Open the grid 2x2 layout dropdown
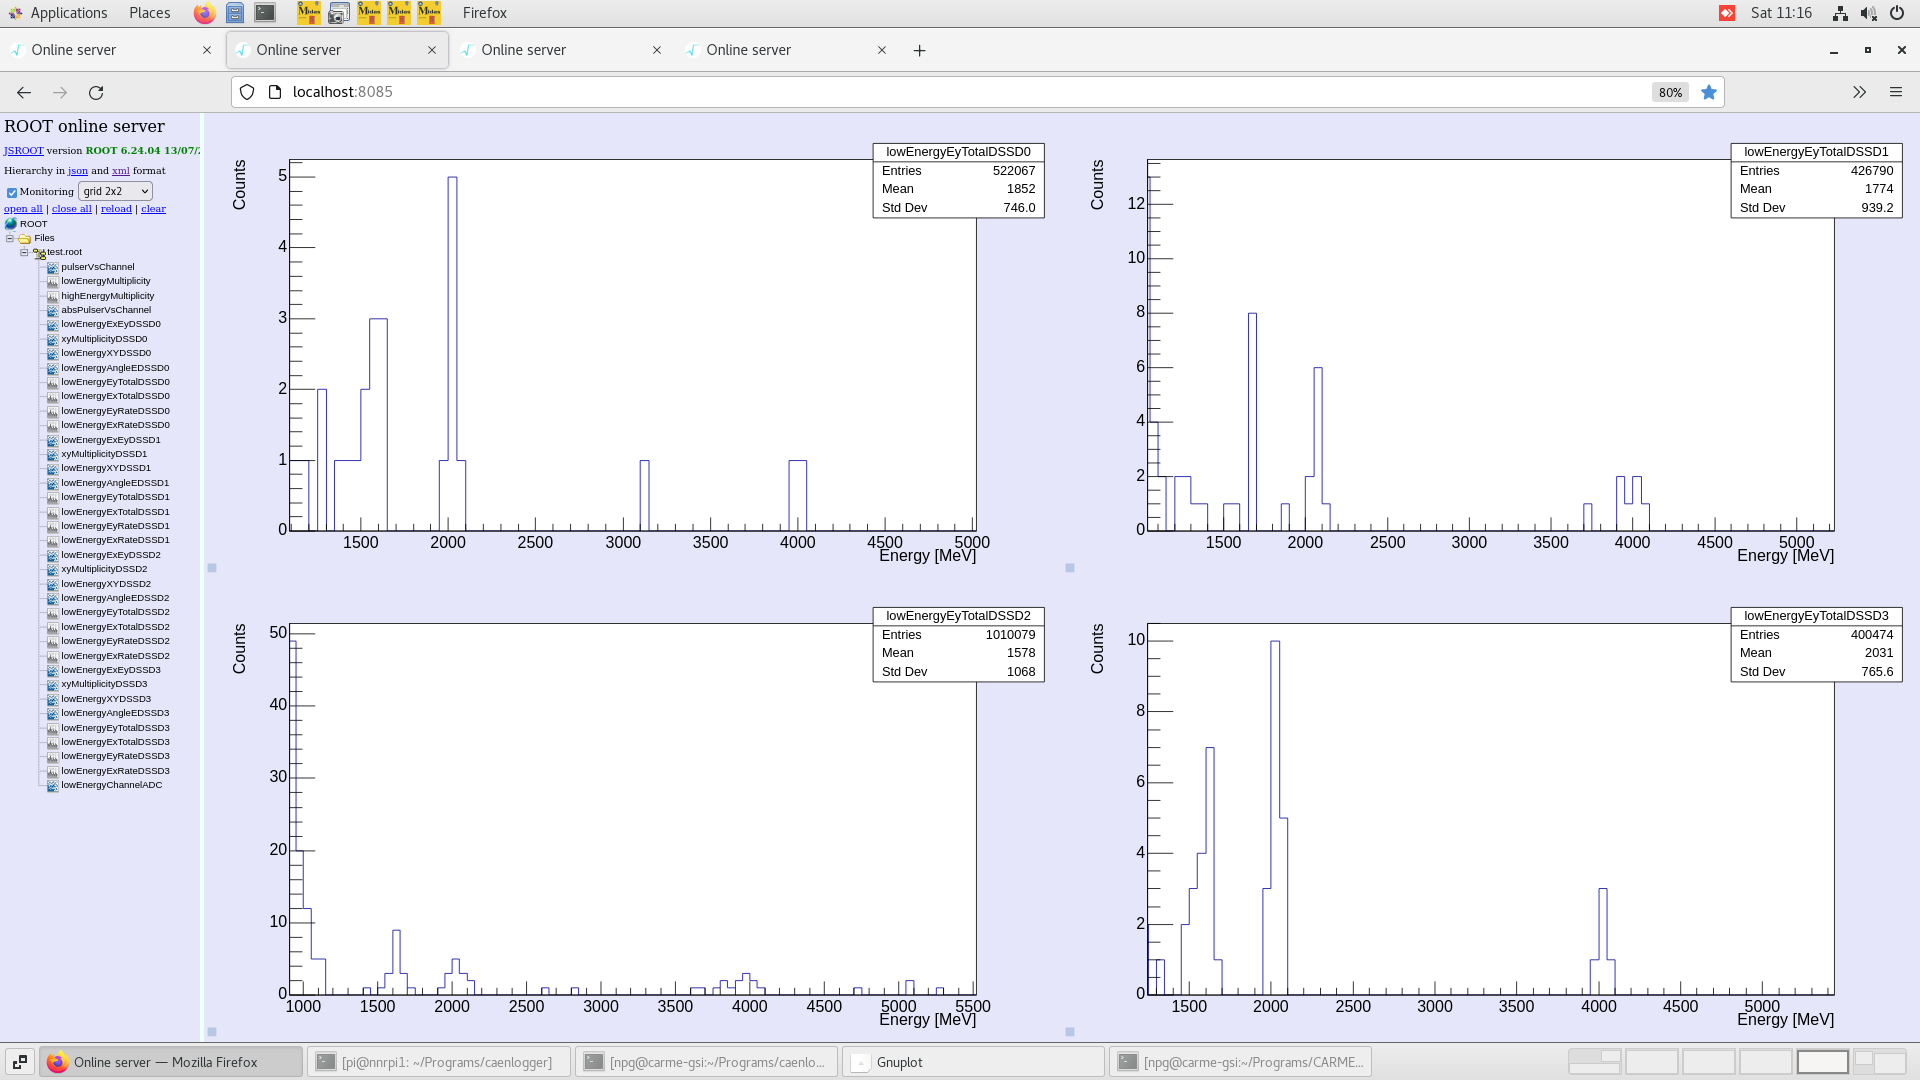The height and width of the screenshot is (1080, 1920). (115, 191)
